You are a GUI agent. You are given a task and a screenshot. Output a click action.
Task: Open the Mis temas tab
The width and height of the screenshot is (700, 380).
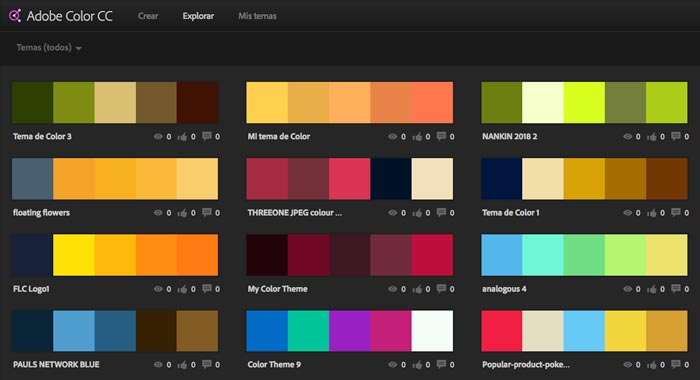[x=257, y=16]
